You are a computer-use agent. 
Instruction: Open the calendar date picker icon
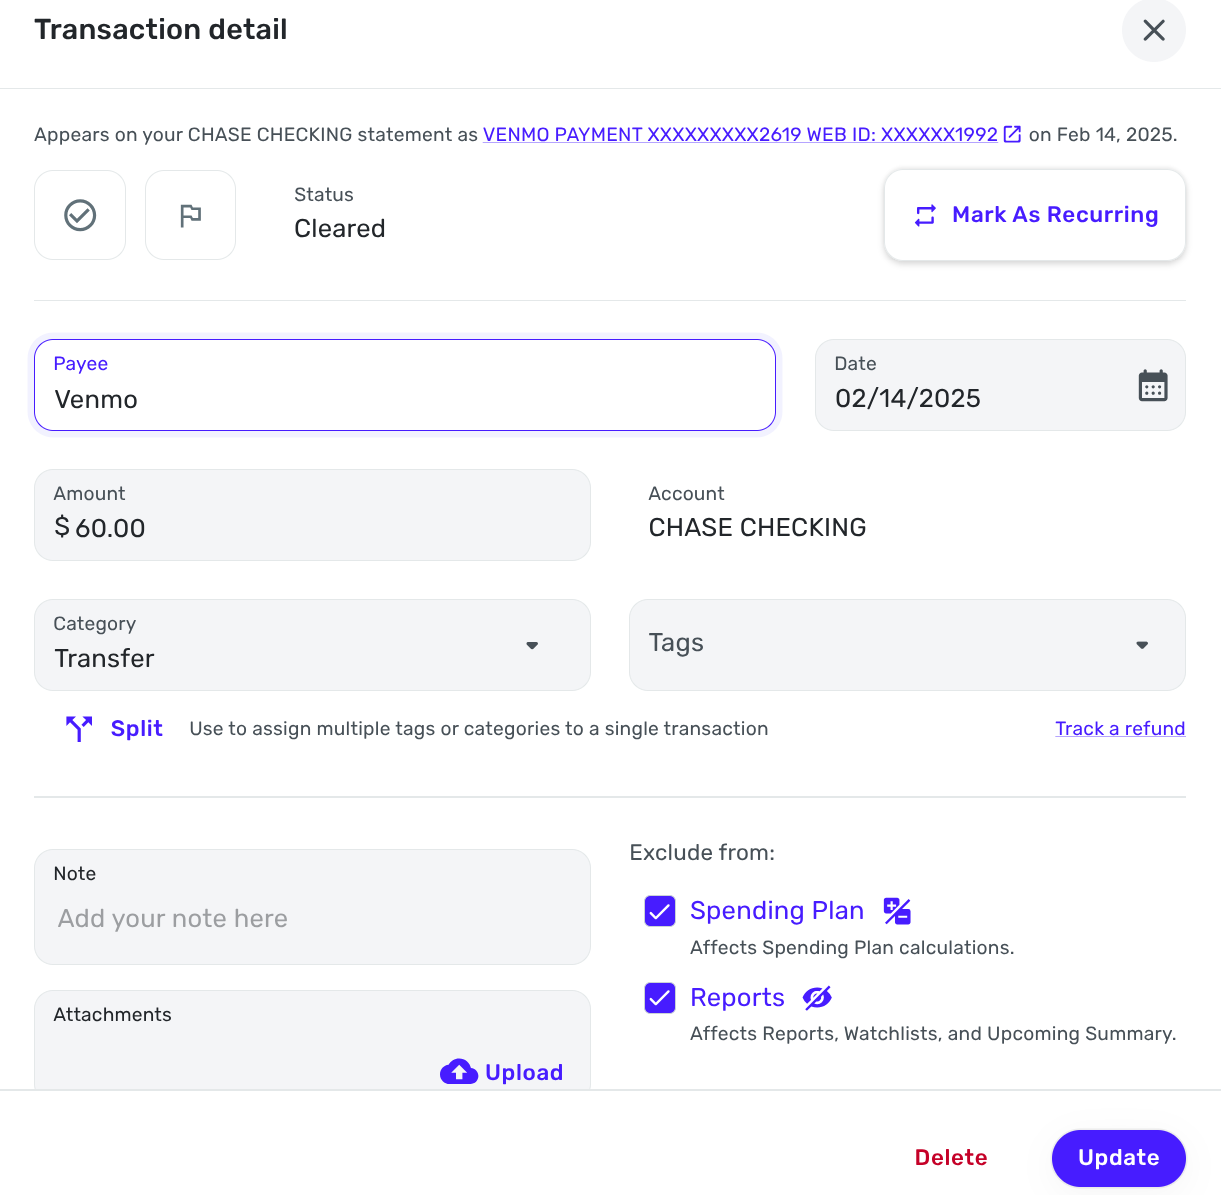pyautogui.click(x=1153, y=385)
